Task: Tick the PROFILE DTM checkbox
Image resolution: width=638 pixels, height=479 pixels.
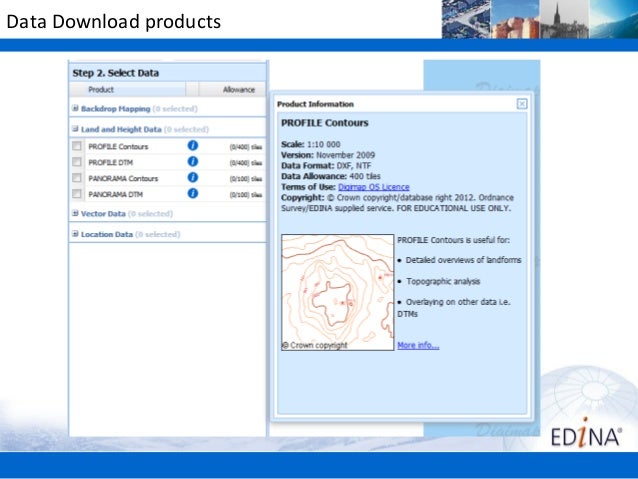Action: [x=76, y=162]
